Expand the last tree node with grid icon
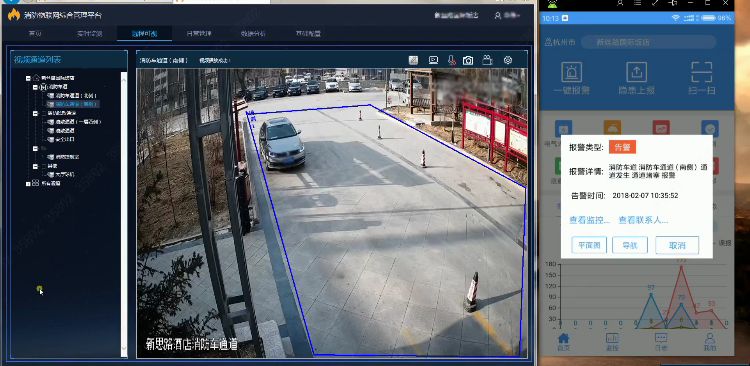The height and width of the screenshot is (366, 750). pyautogui.click(x=29, y=183)
